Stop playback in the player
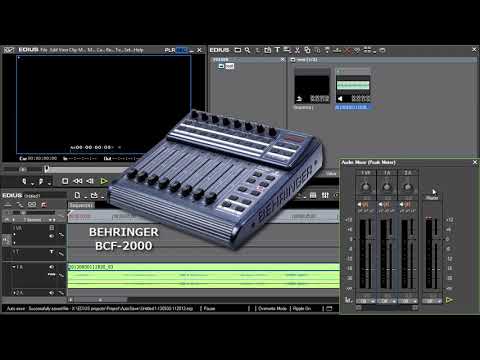Viewport: 480px width, 360px height. (65, 181)
